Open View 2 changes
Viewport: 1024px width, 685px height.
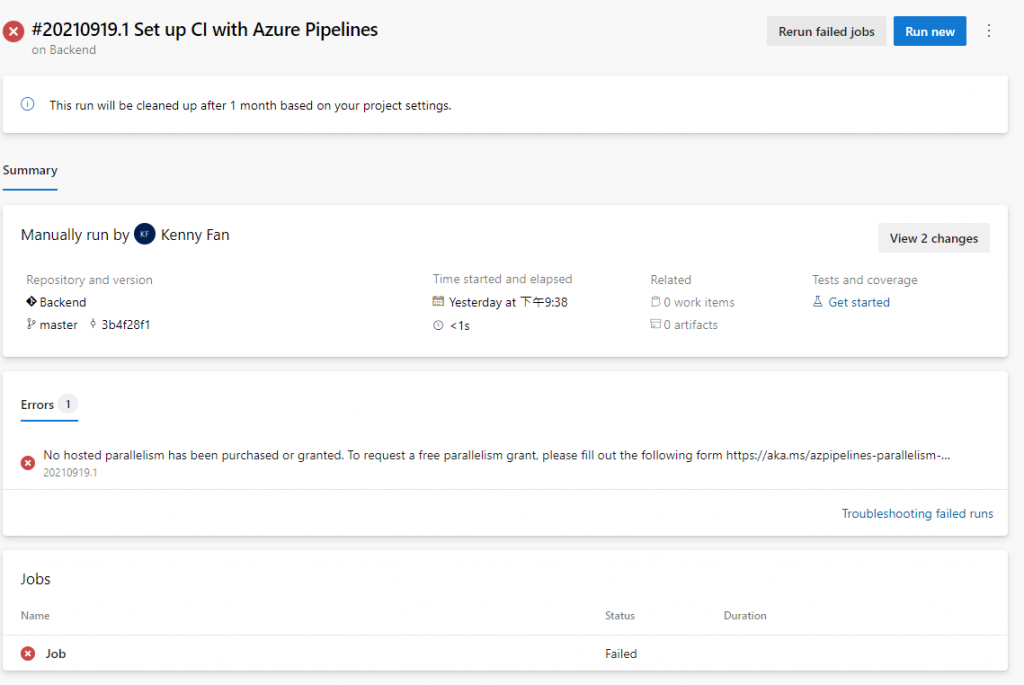[x=933, y=239]
